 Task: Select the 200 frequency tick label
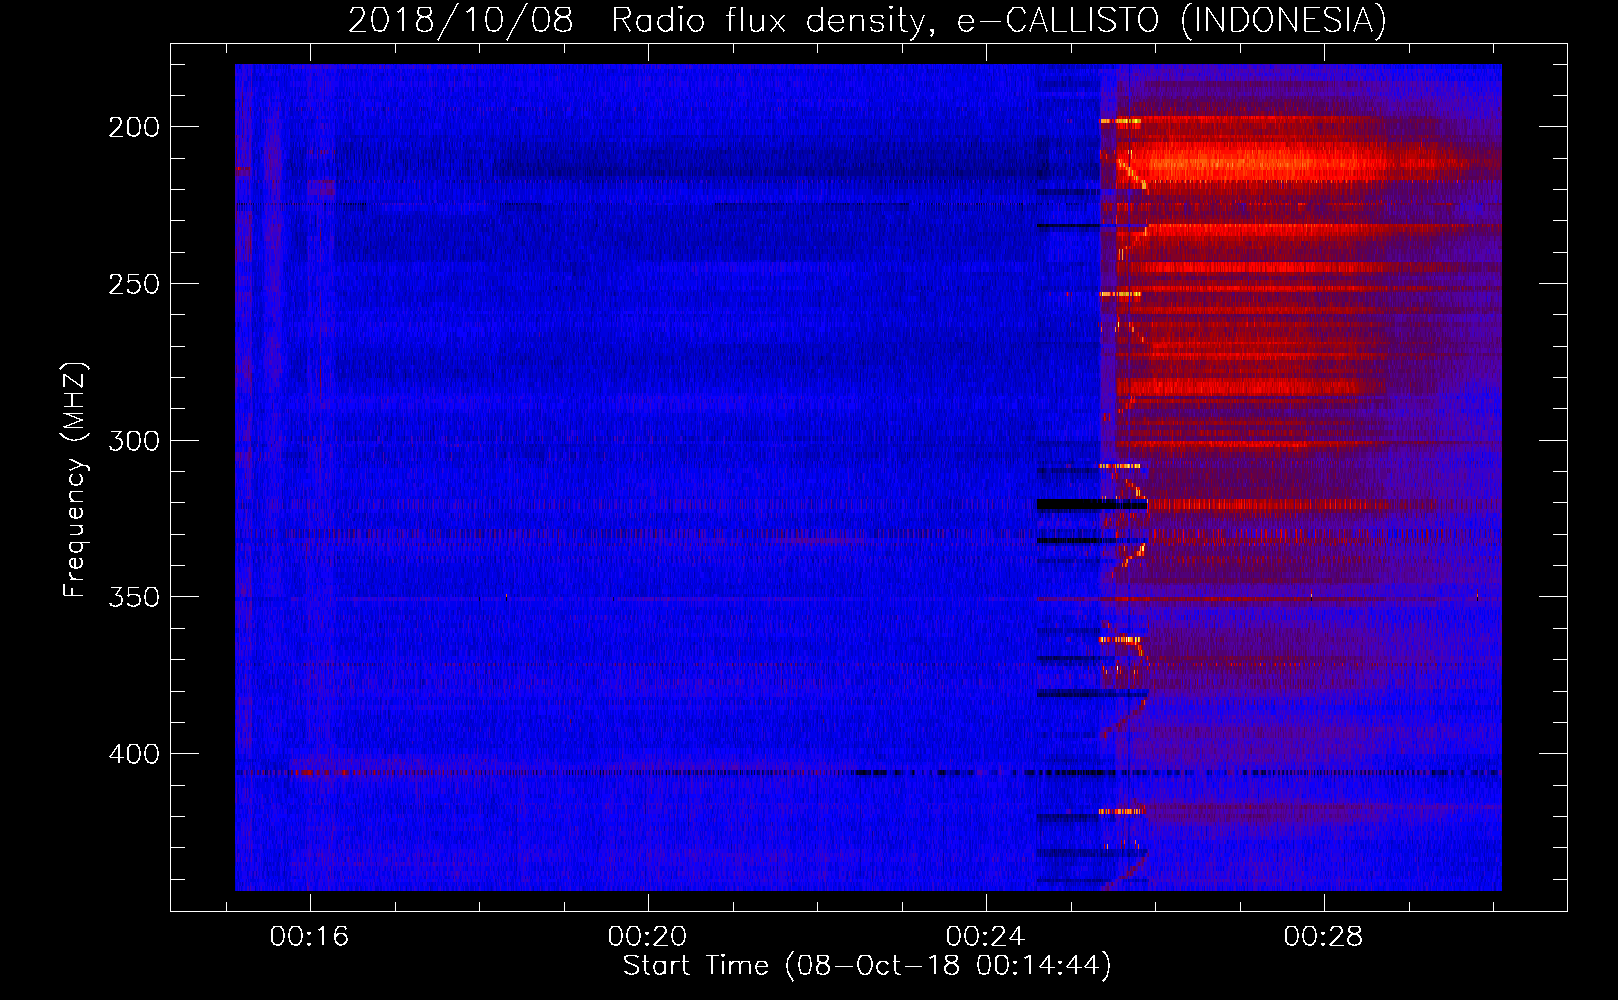pyautogui.click(x=134, y=127)
